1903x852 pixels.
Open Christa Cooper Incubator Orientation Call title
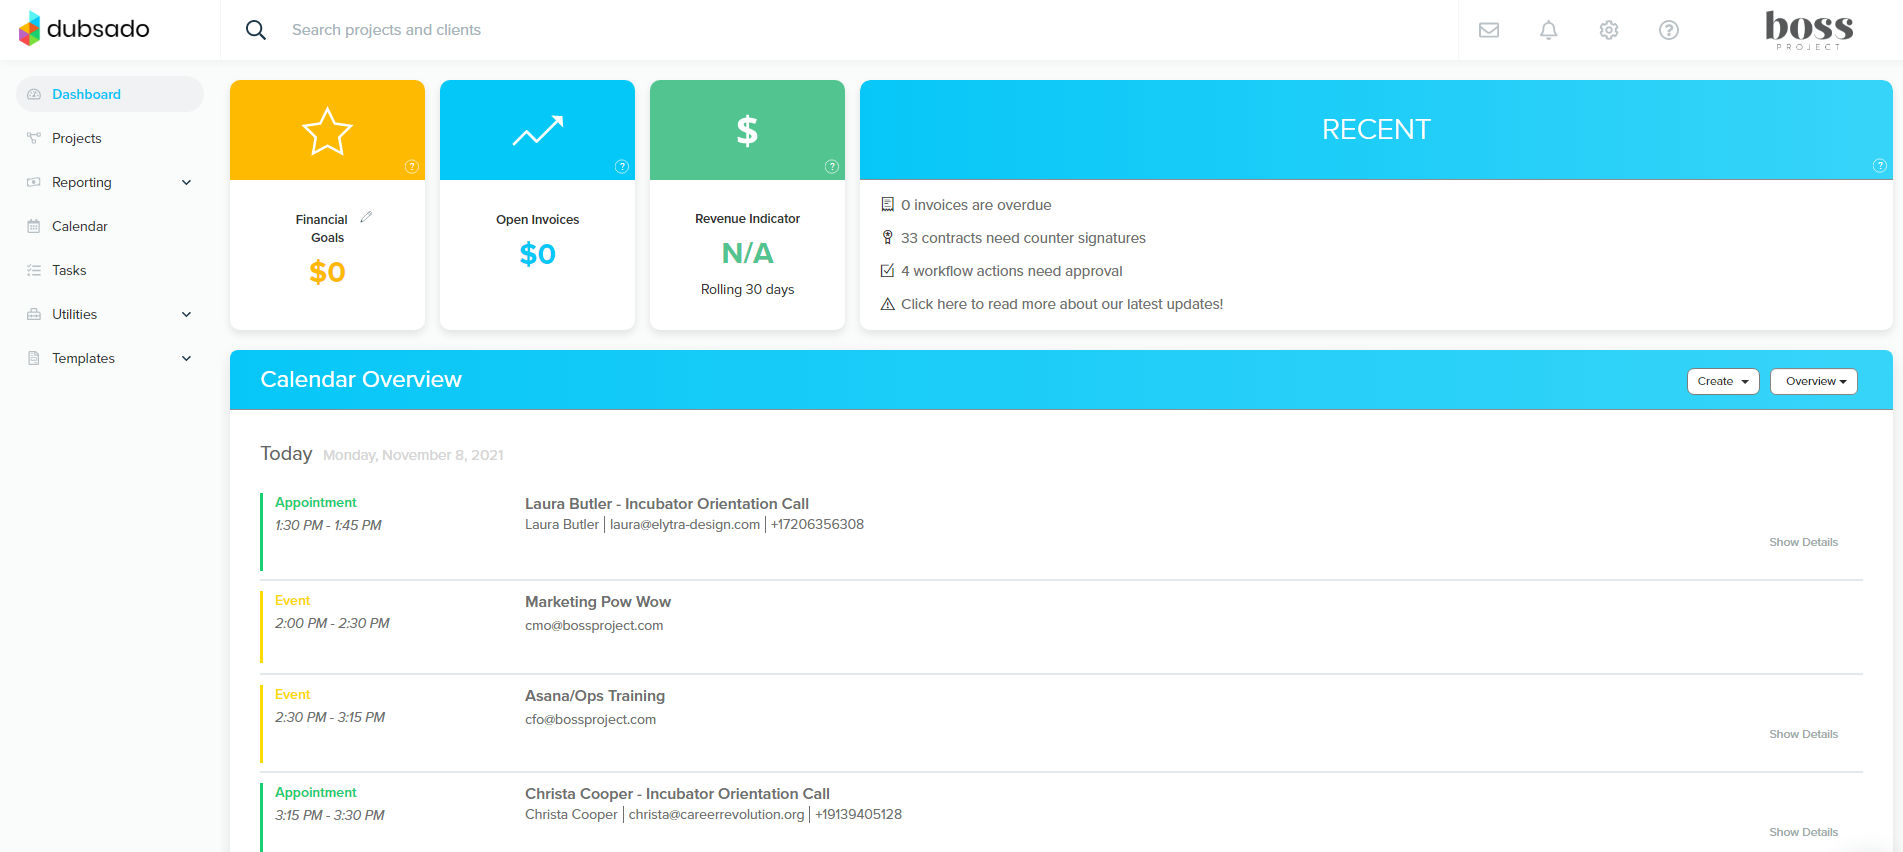point(677,794)
